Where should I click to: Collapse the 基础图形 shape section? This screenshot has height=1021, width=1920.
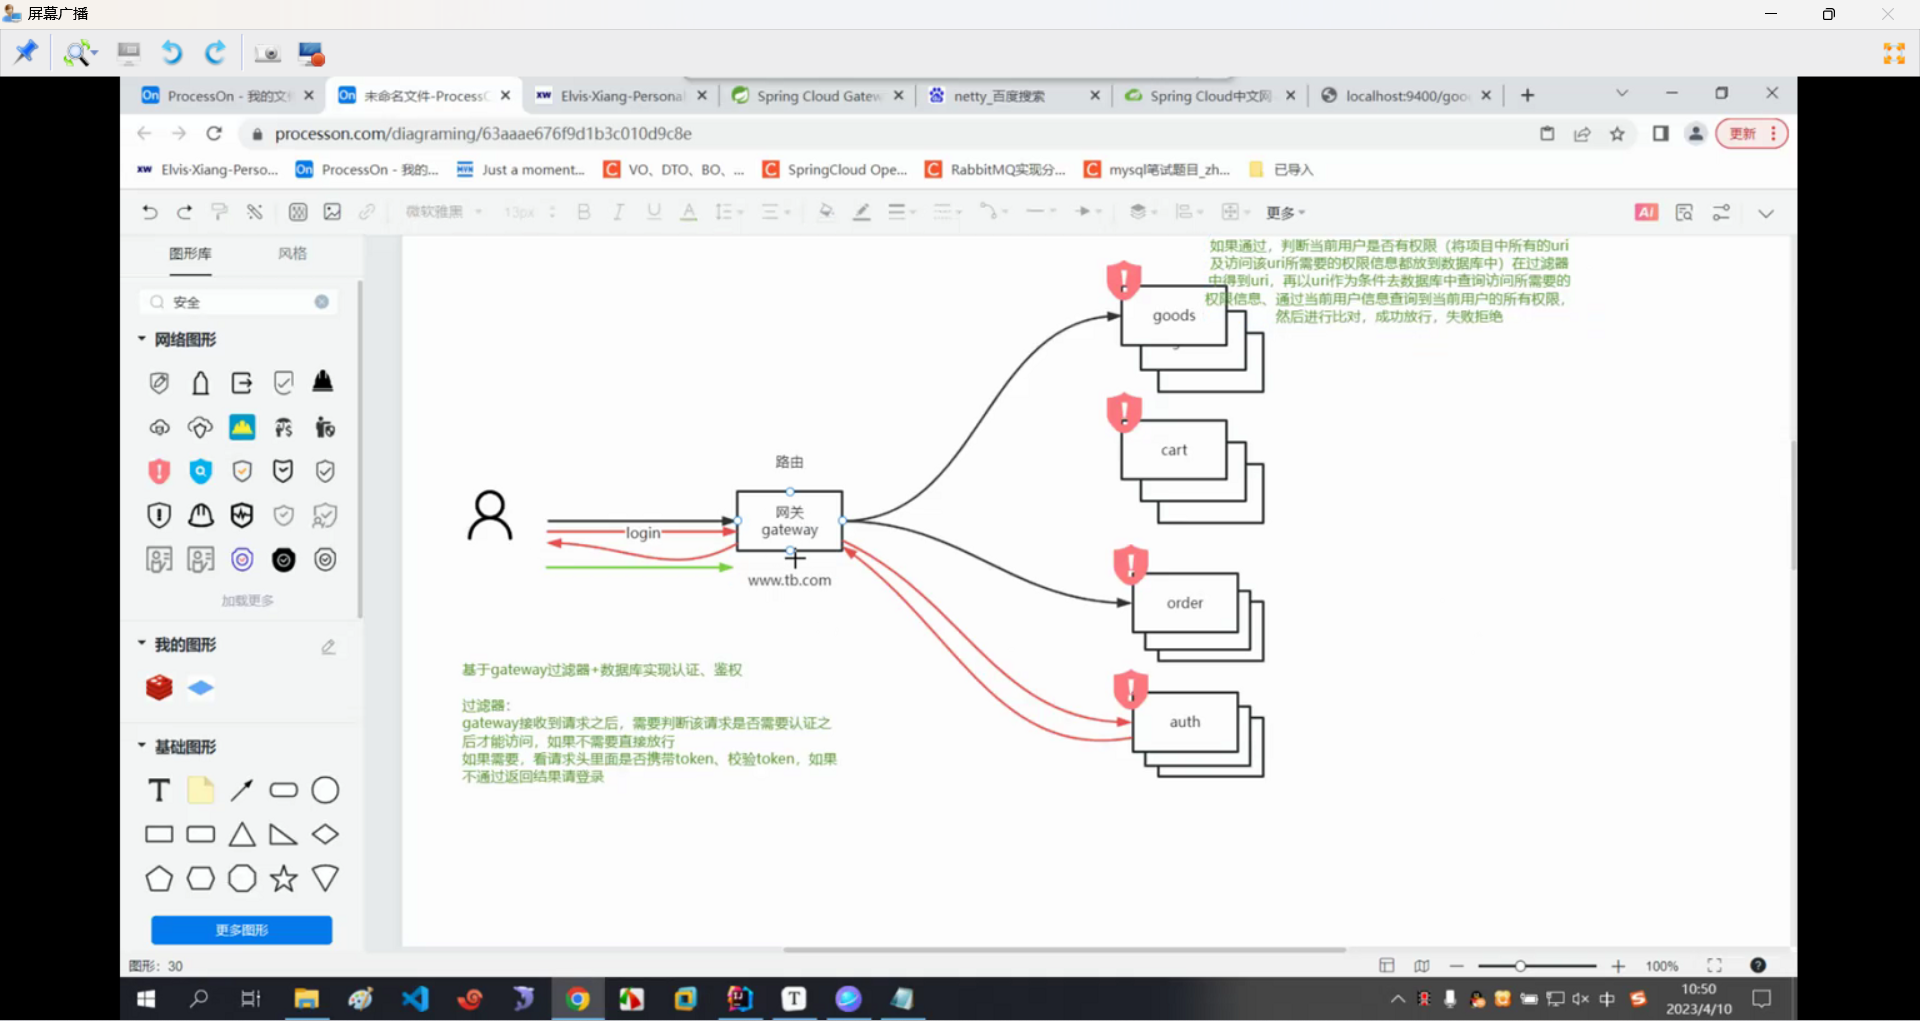(142, 746)
